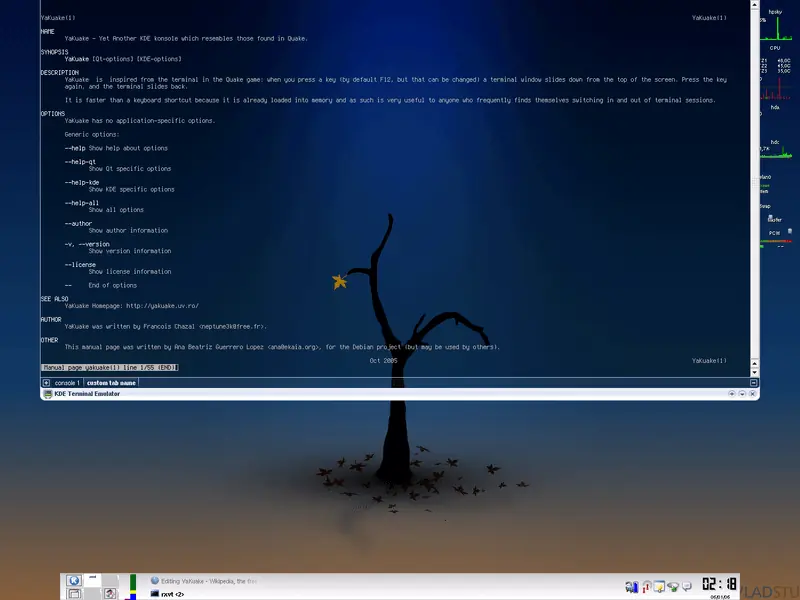Click the 02:18 digital clock

tap(719, 584)
